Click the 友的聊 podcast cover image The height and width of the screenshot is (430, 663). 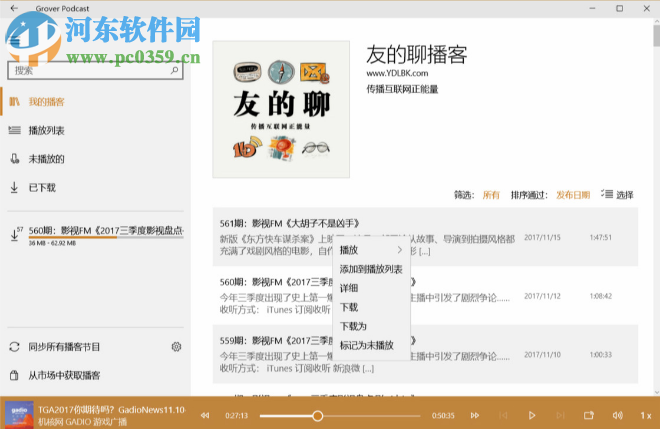click(x=281, y=109)
